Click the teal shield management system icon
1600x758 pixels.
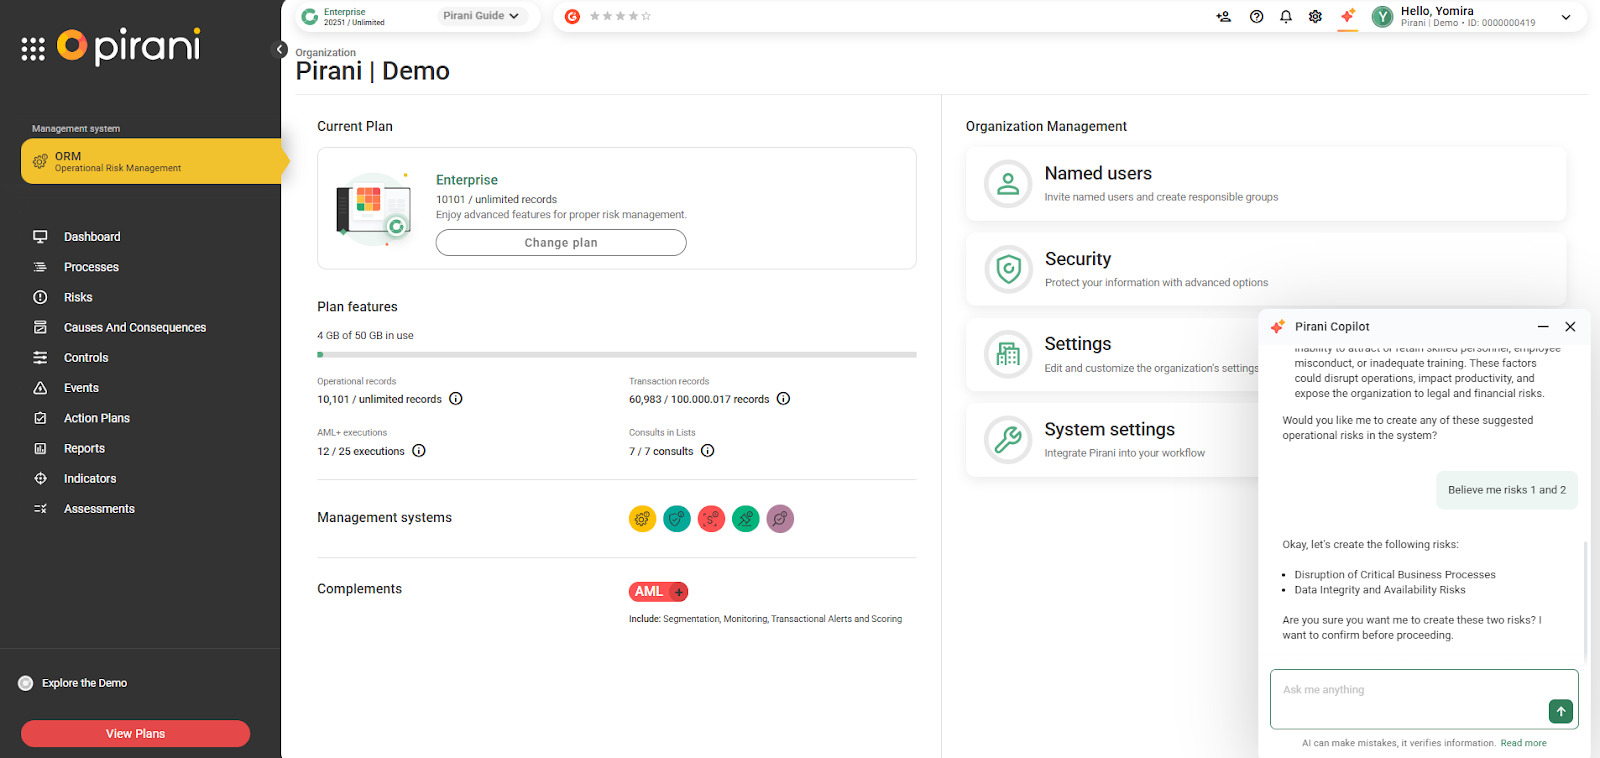[677, 519]
